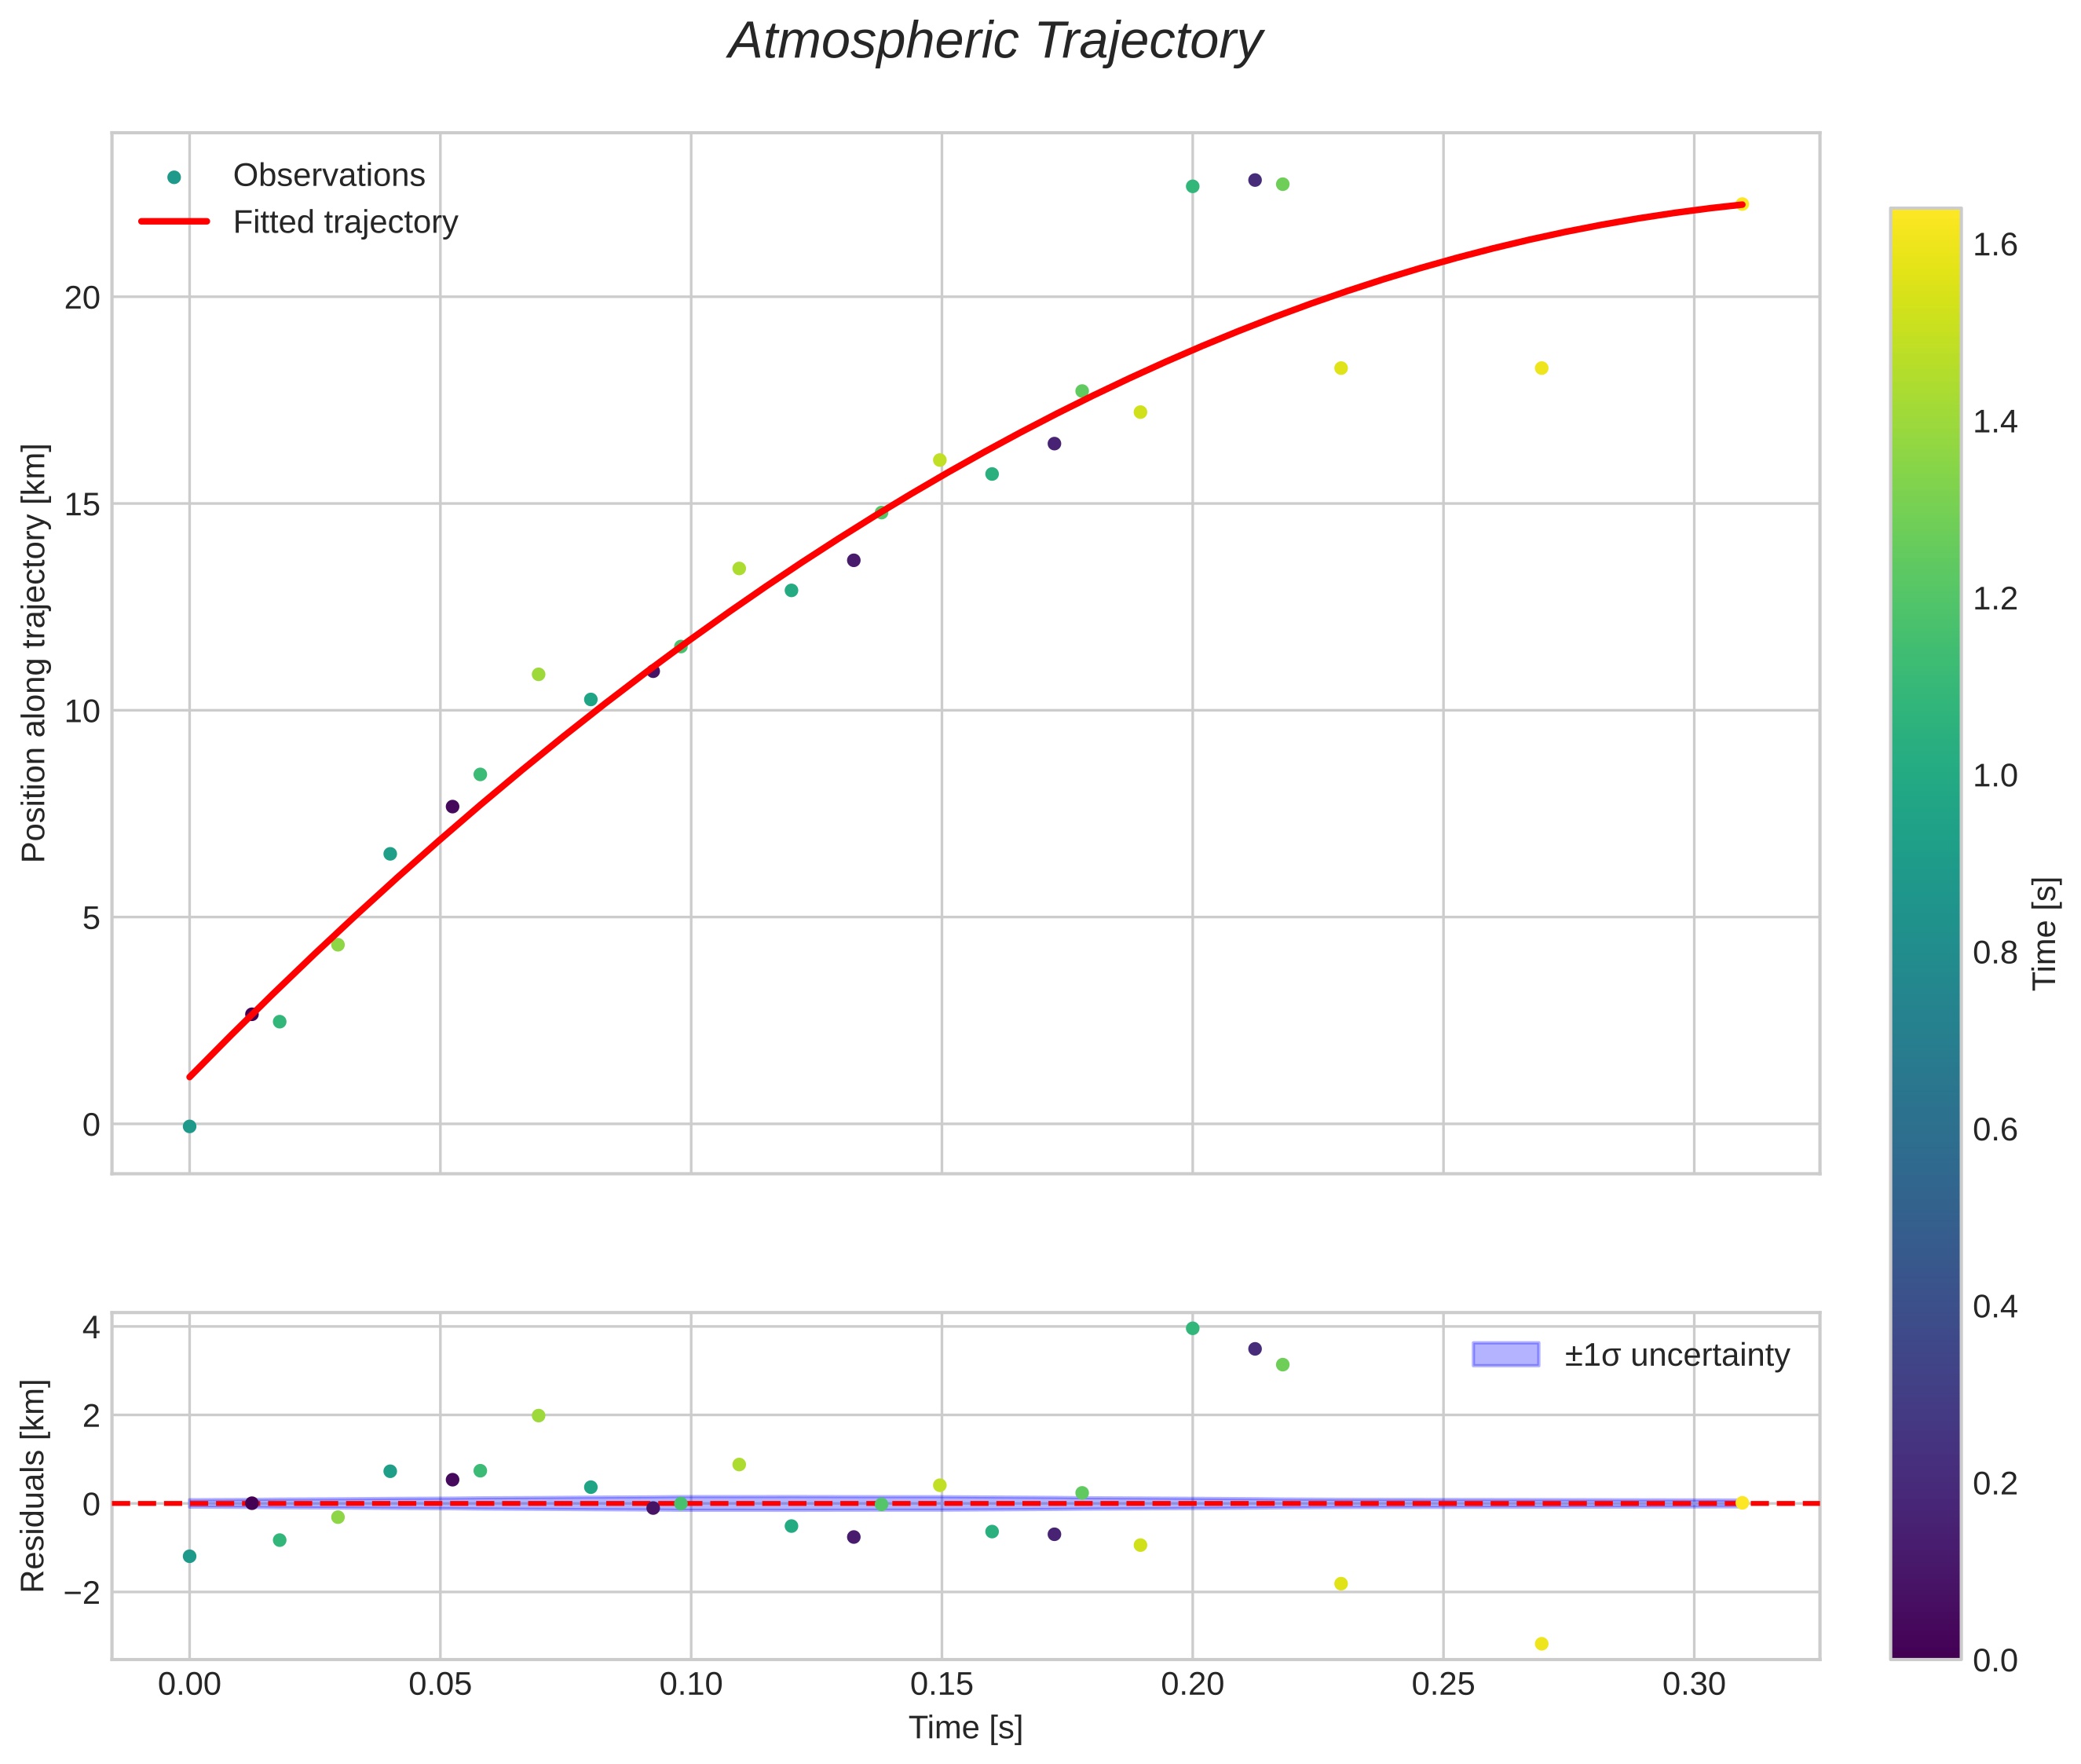Click the y-axis tick label '10' on the top plot

click(x=83, y=712)
